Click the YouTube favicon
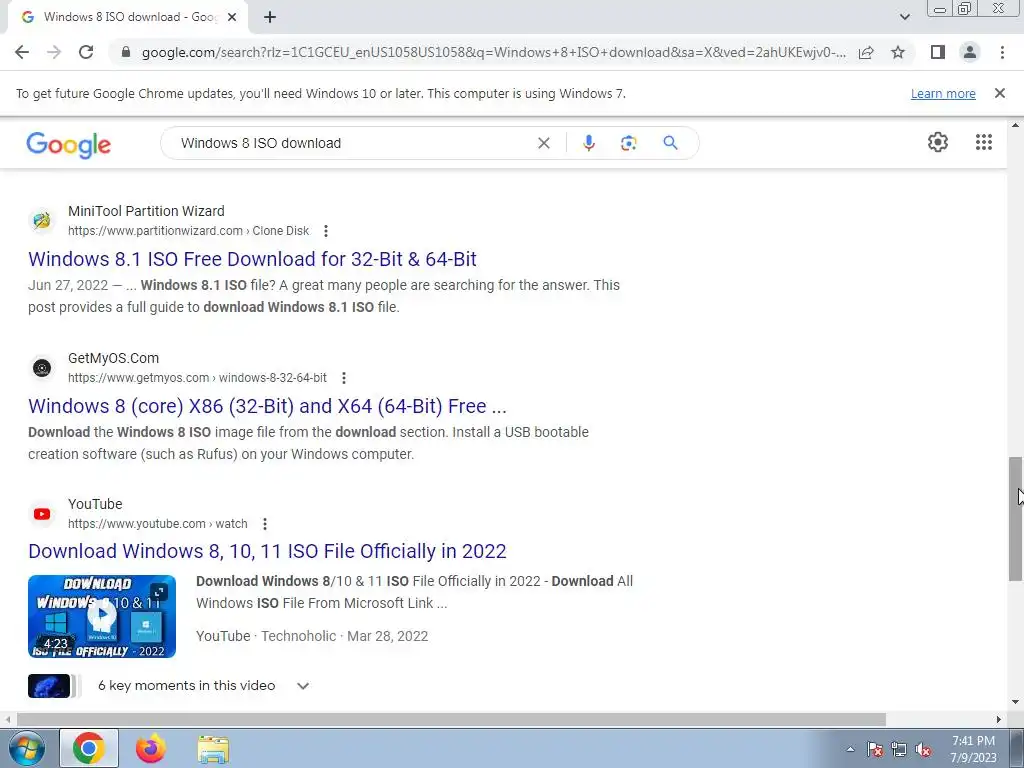The width and height of the screenshot is (1024, 768). pyautogui.click(x=42, y=514)
